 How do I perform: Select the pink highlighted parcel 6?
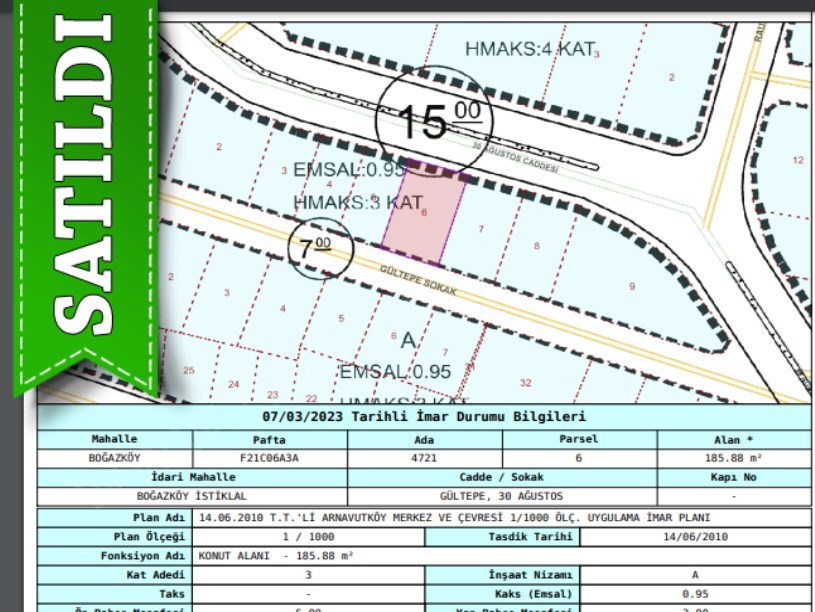click(425, 212)
